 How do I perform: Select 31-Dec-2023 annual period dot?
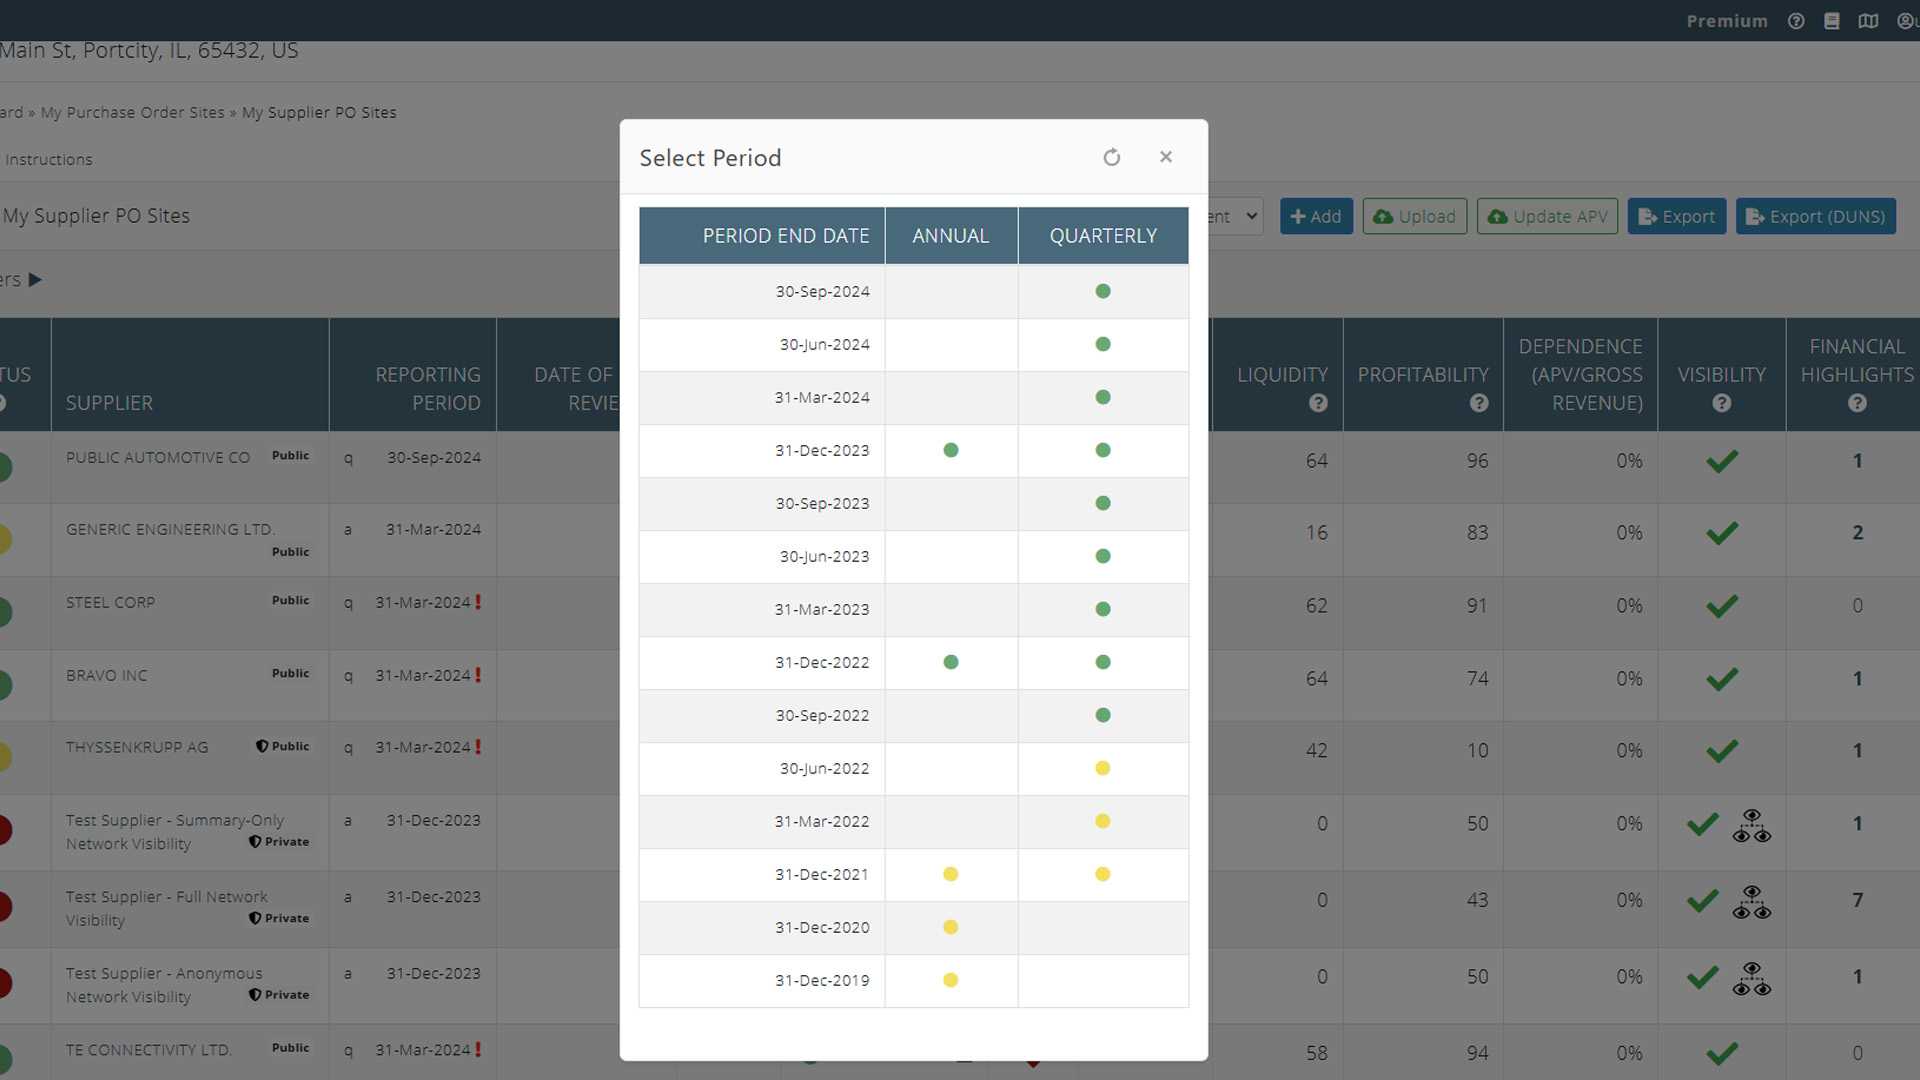click(x=951, y=450)
